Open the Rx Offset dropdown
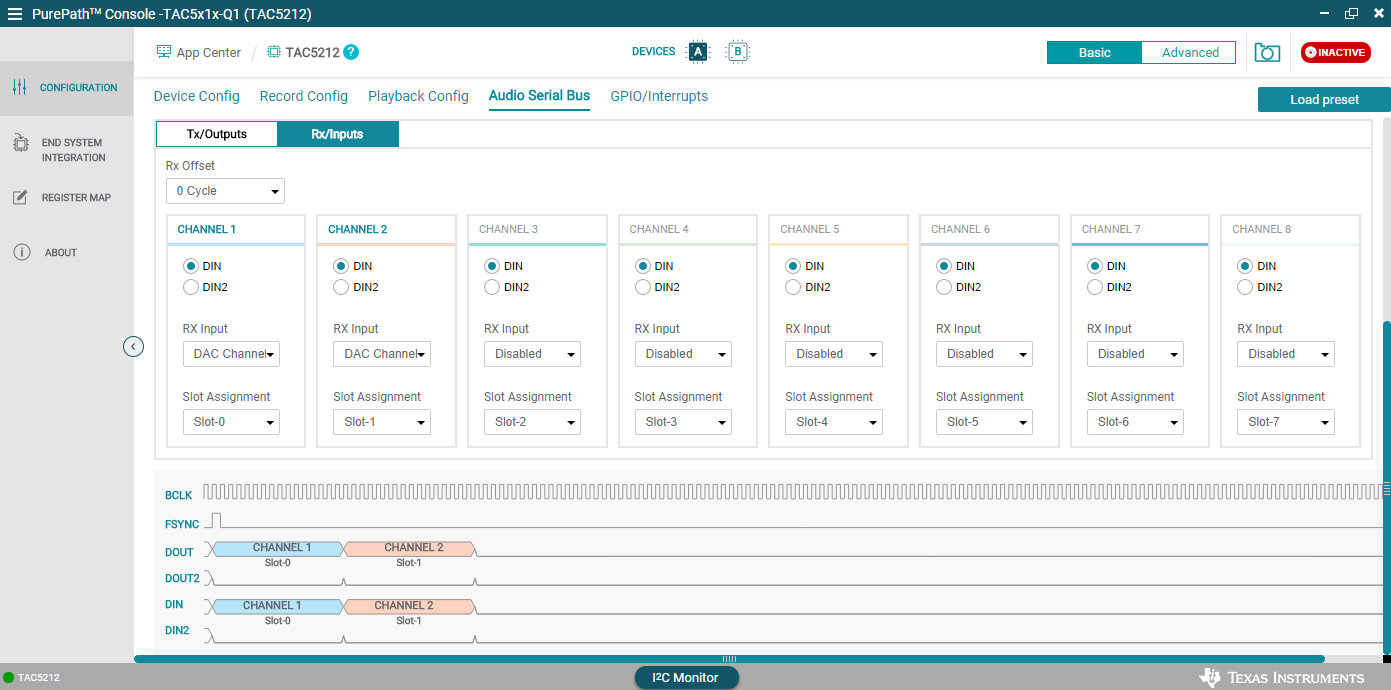 pos(225,191)
